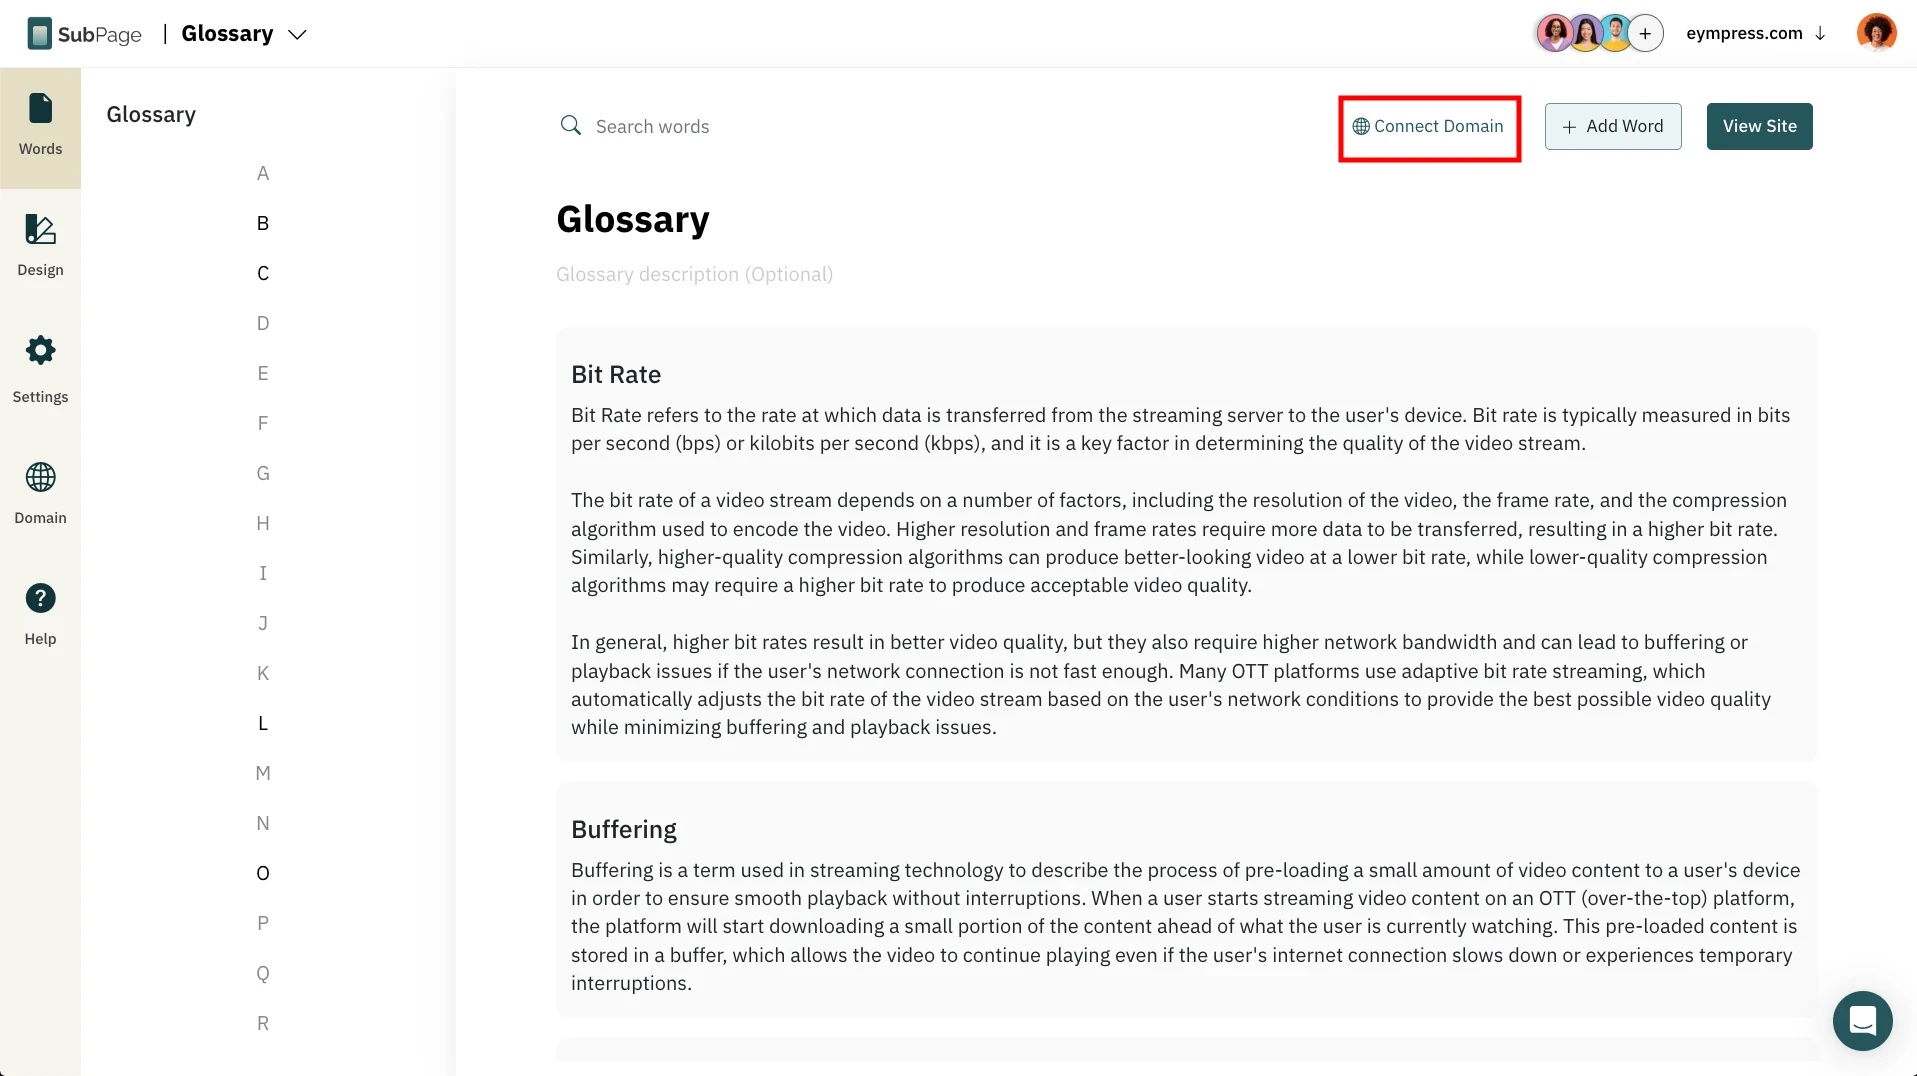Expand the Glossary title dropdown chevron
Viewport: 1917px width, 1076px height.
click(x=297, y=34)
